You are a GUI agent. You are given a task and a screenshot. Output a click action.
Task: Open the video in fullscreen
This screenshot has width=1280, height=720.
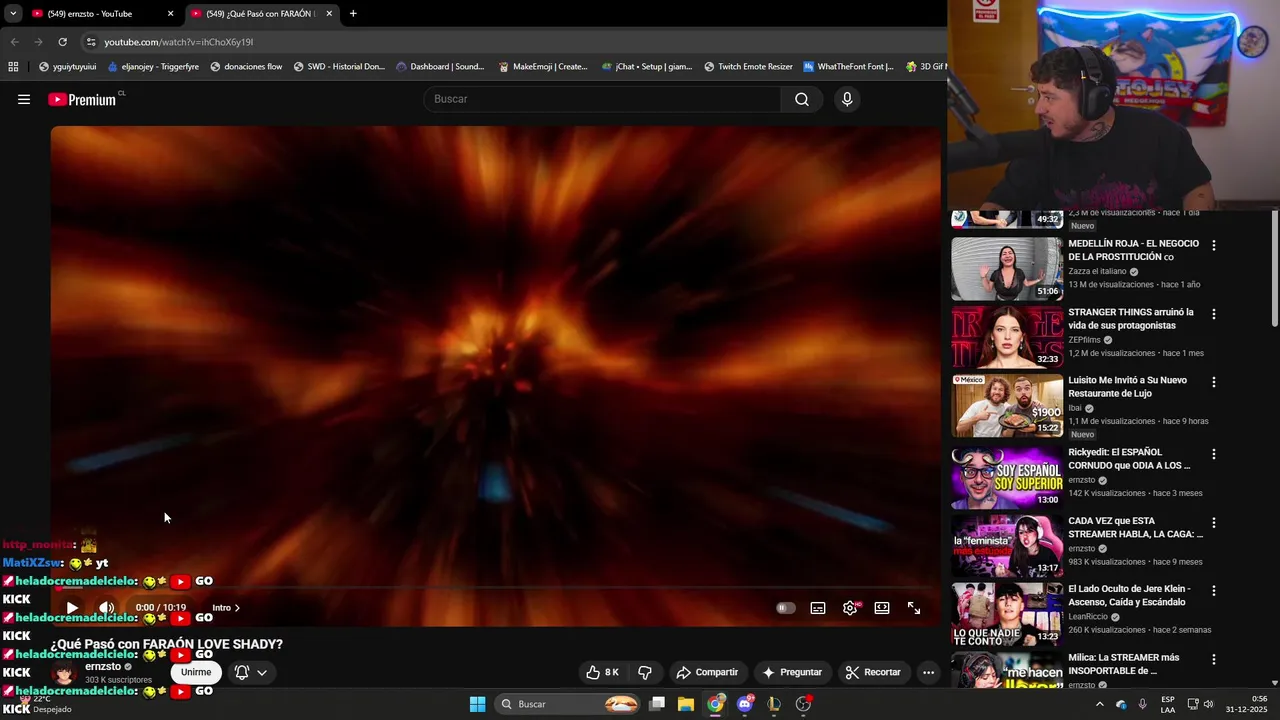click(914, 608)
